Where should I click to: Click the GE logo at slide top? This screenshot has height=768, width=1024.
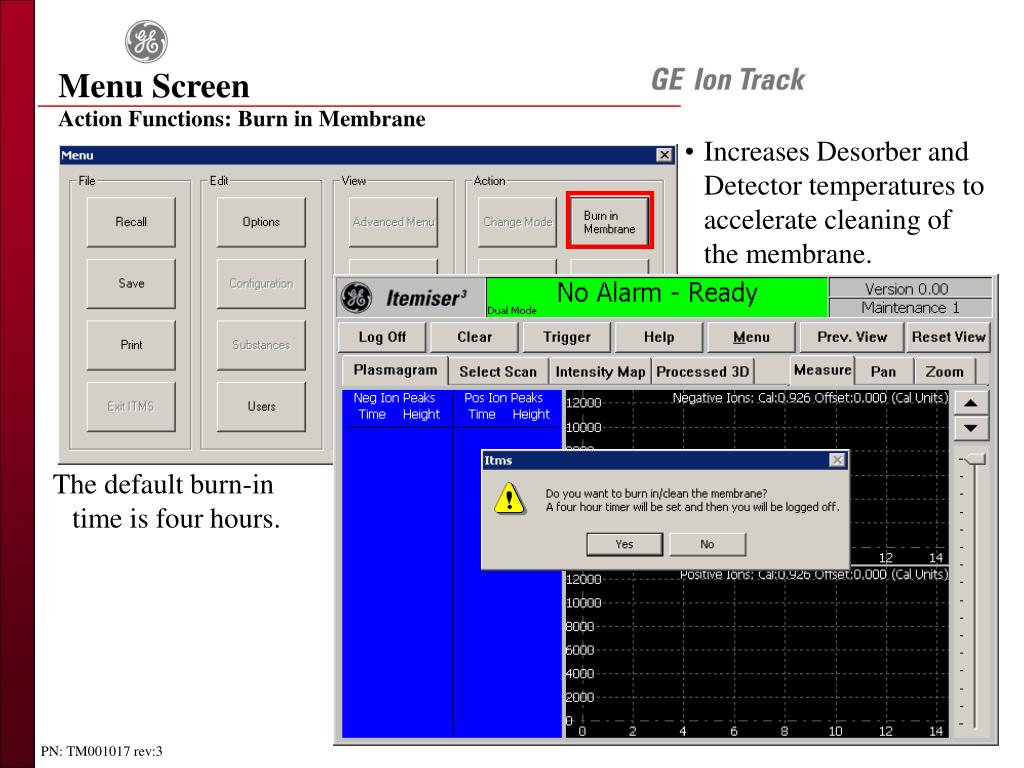(x=146, y=41)
